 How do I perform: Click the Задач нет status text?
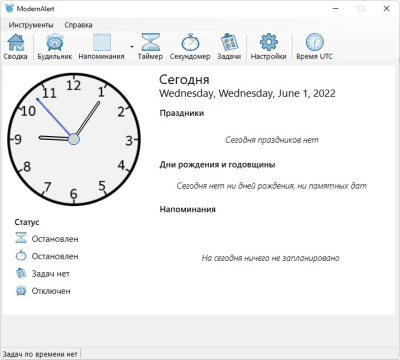51,274
